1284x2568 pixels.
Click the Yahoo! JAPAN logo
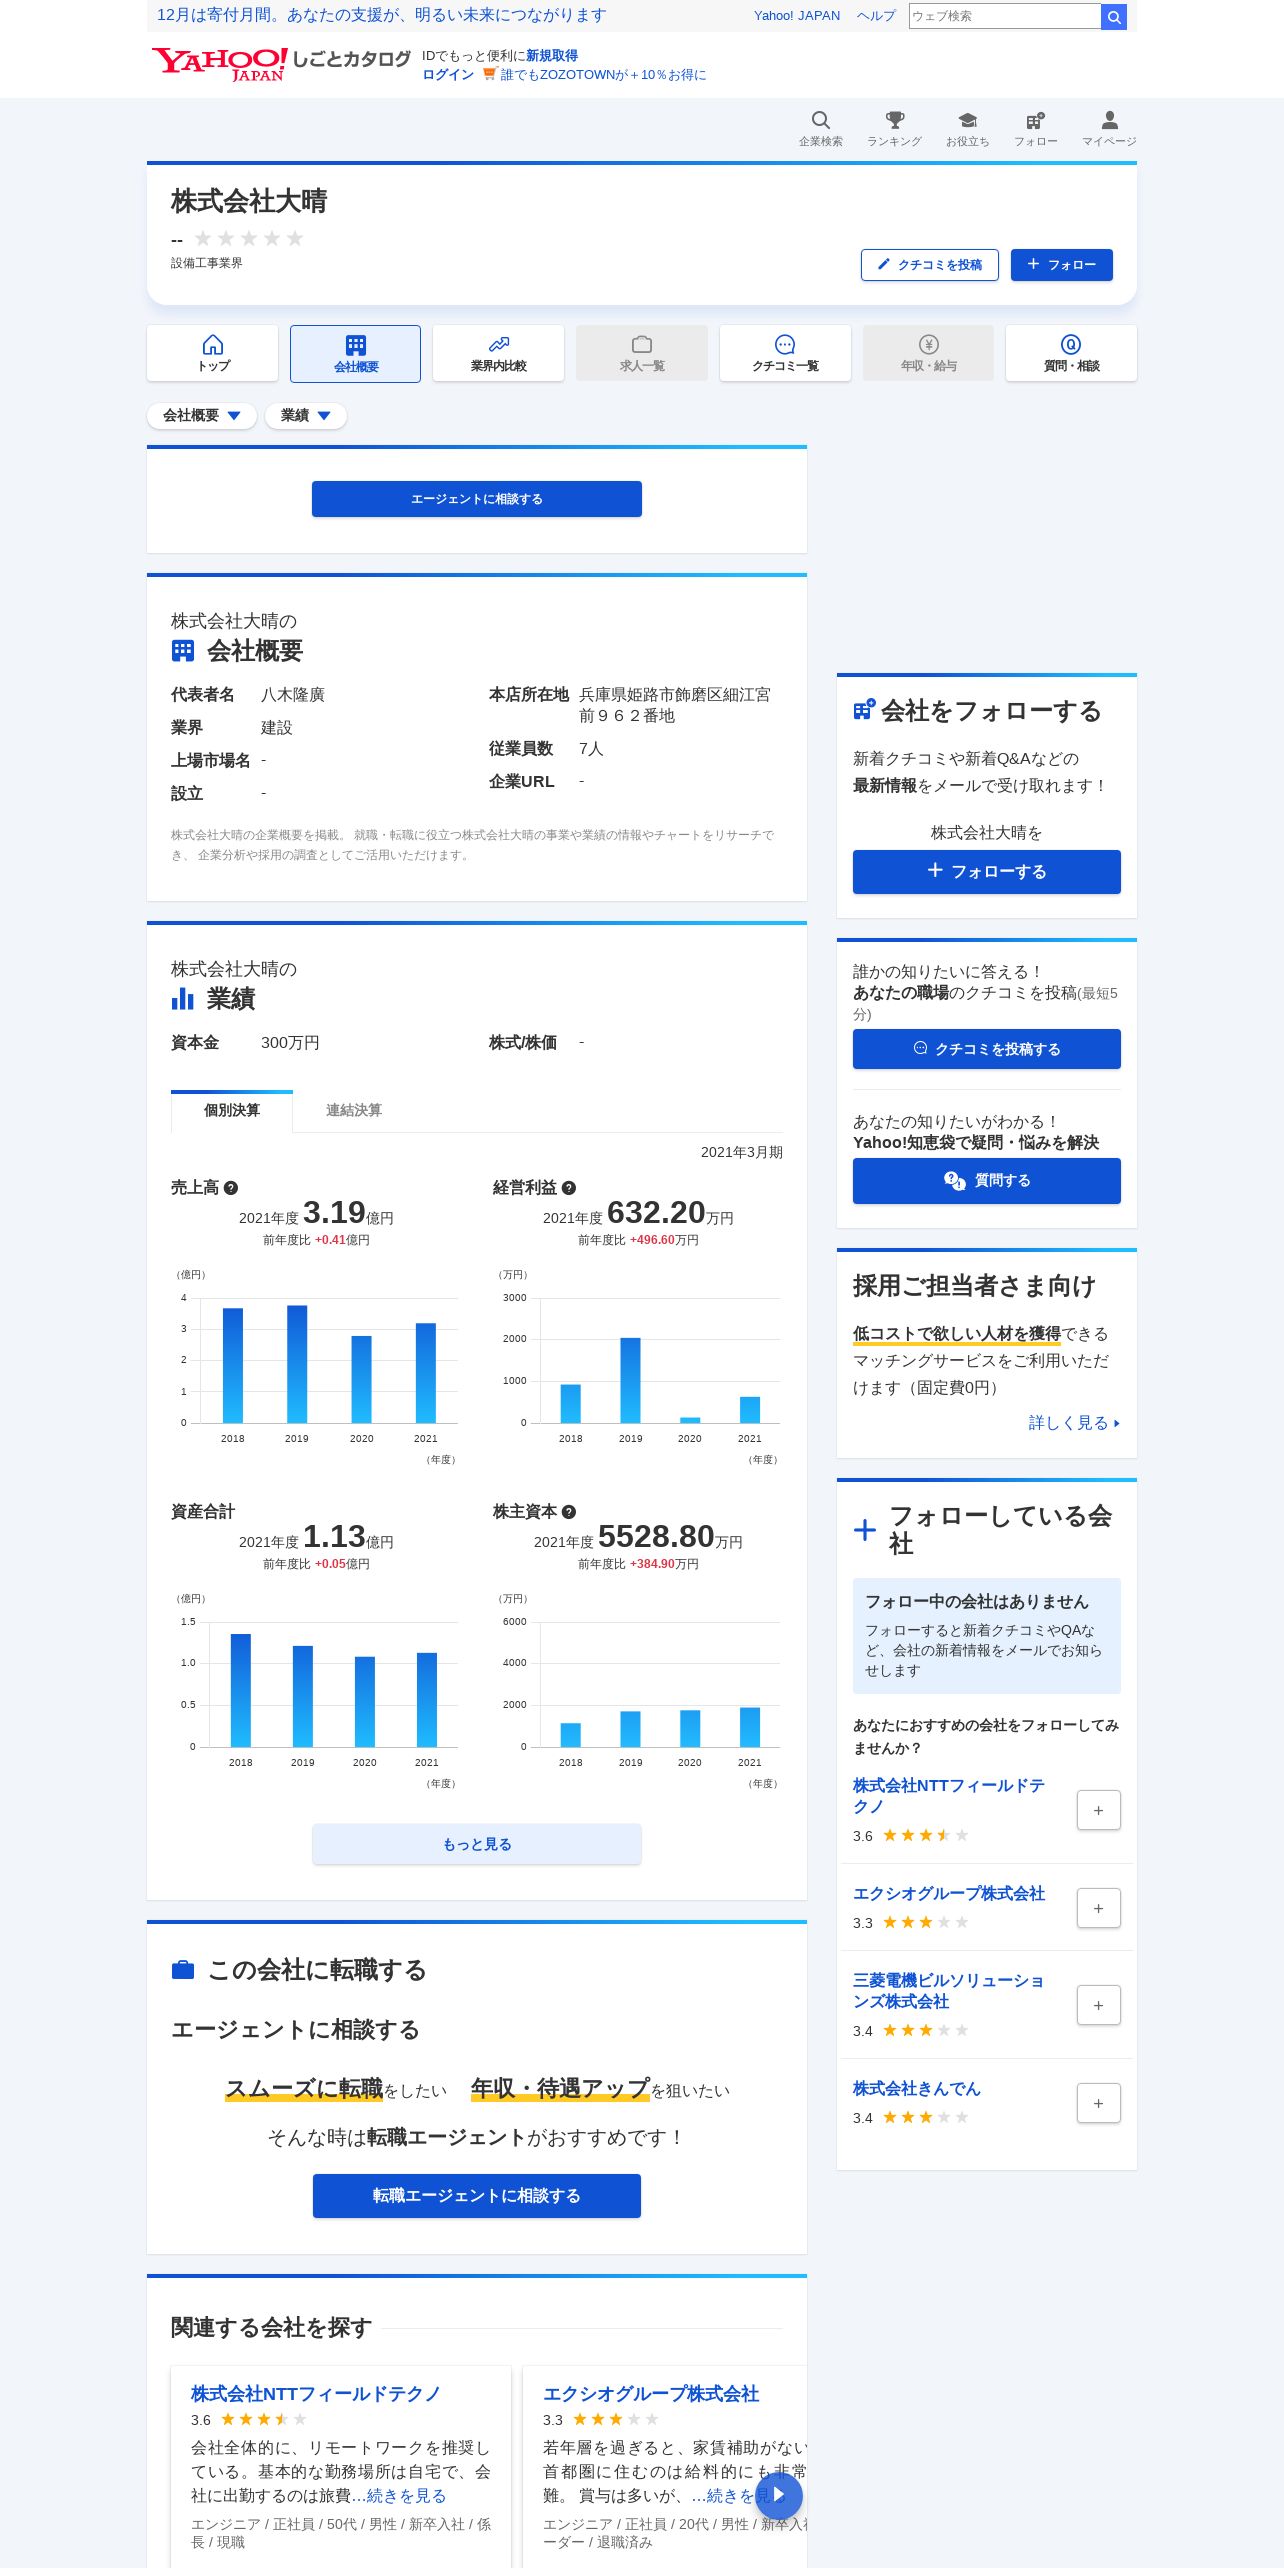click(219, 64)
